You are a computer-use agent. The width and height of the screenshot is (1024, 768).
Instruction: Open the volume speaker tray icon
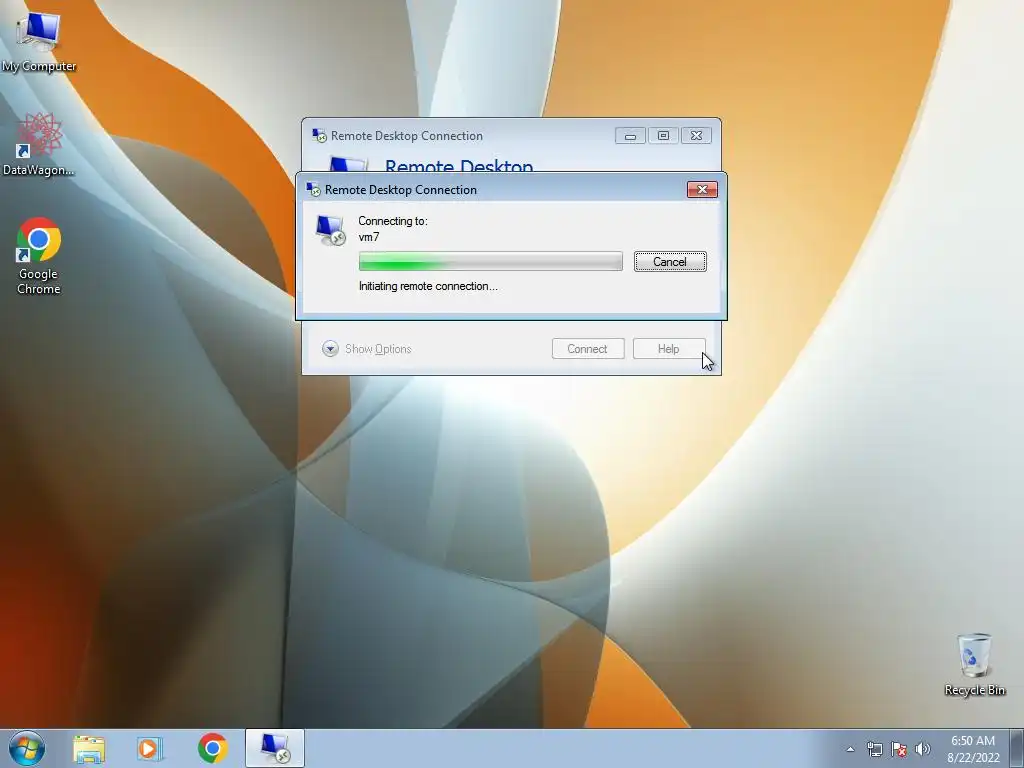(923, 749)
